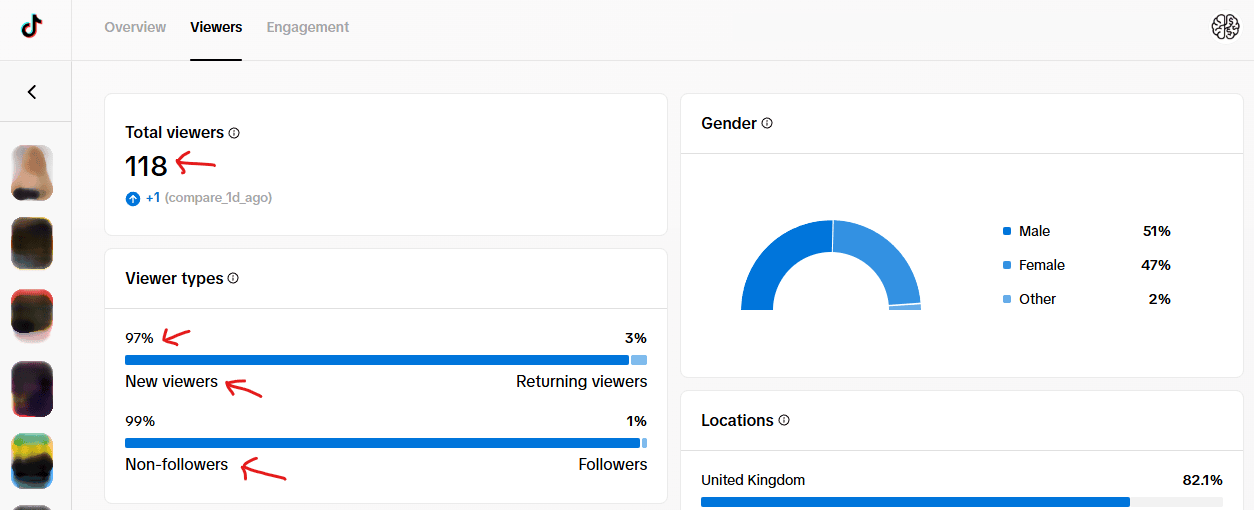Collapse sidebar with the back chevron
Viewport: 1254px width, 510px height.
(32, 92)
